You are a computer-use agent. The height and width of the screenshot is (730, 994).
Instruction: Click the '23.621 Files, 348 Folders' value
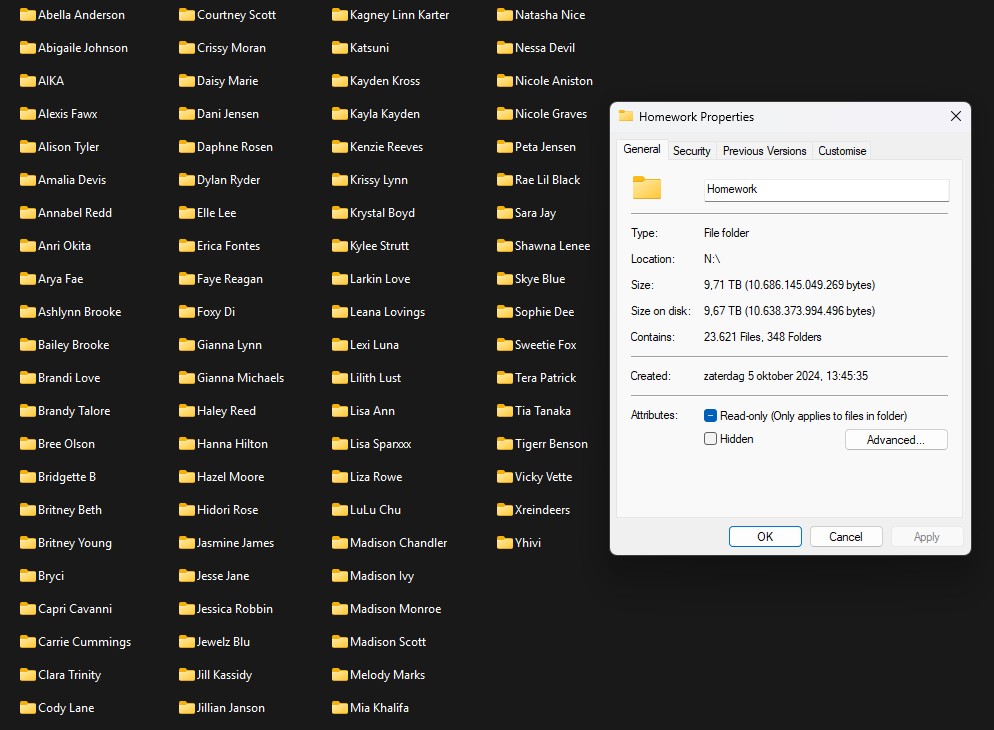point(763,336)
